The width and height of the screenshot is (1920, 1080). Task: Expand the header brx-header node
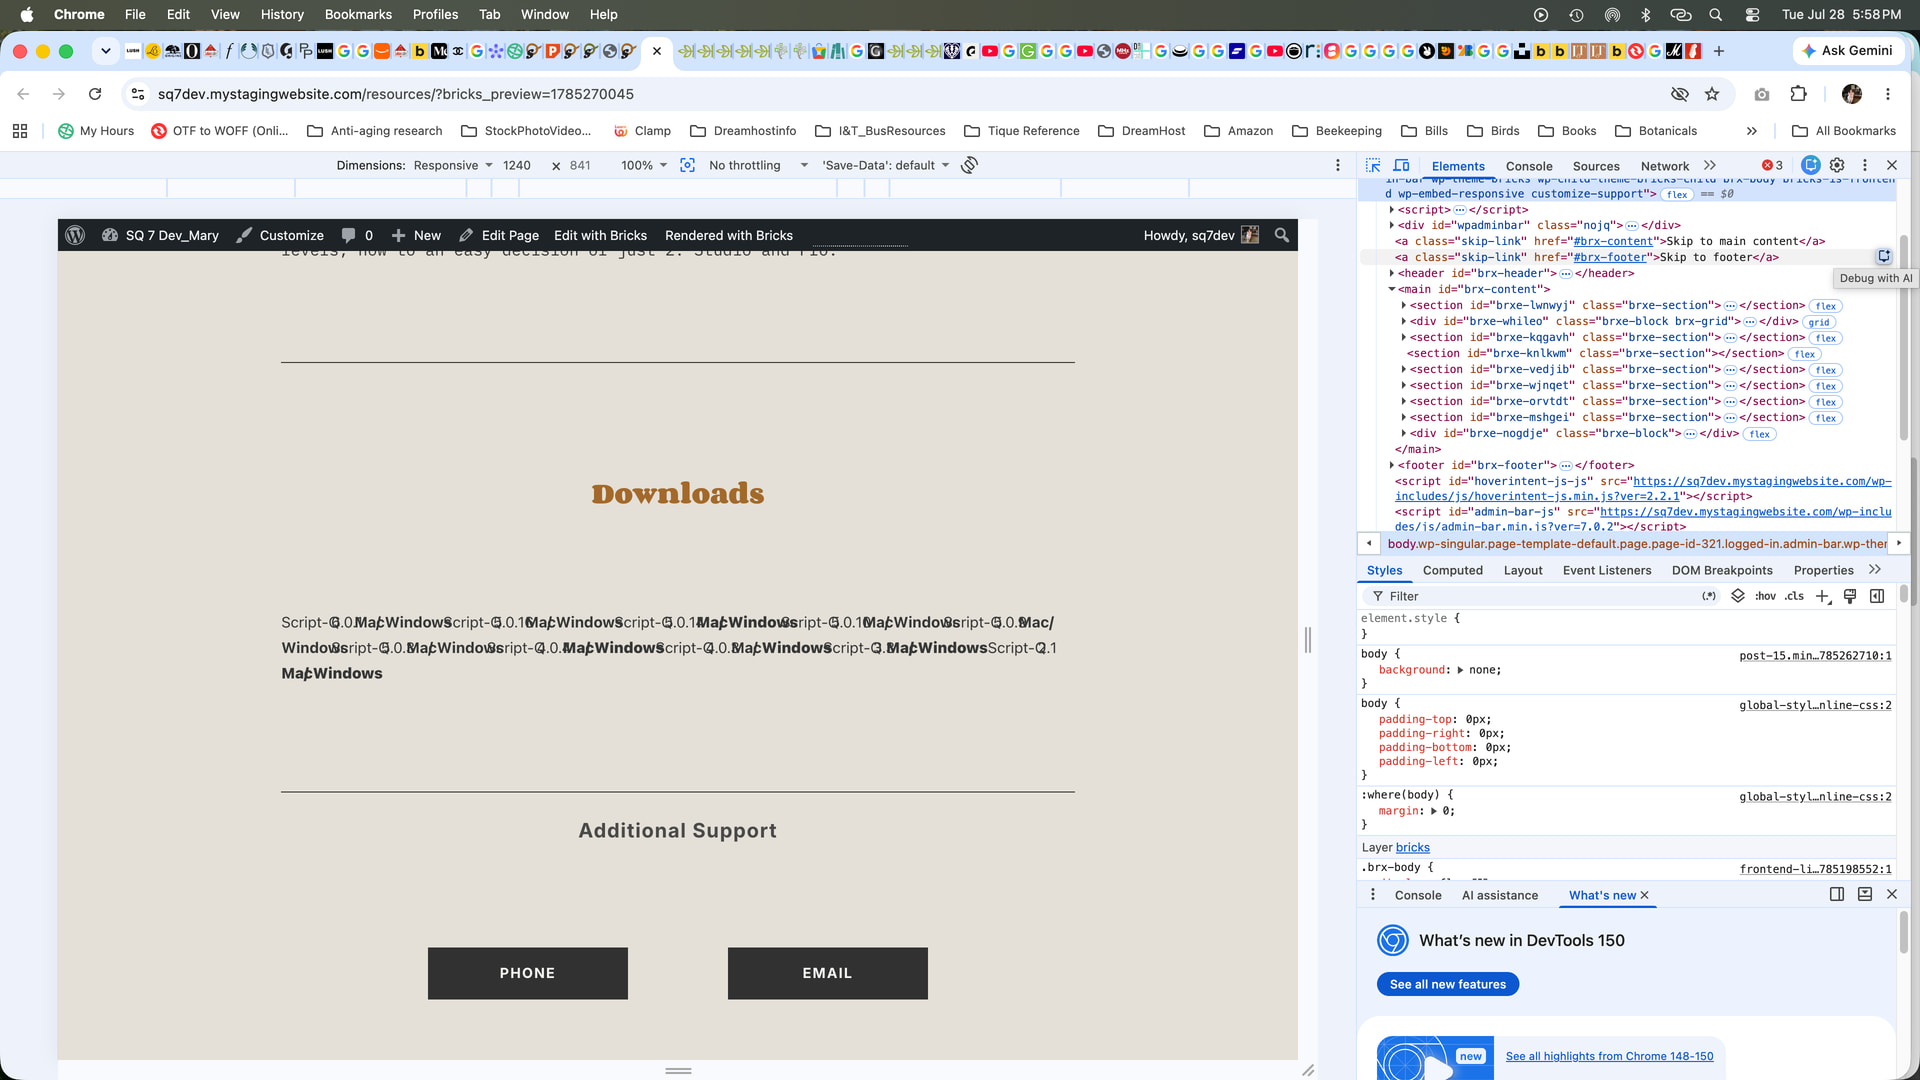pos(1392,273)
